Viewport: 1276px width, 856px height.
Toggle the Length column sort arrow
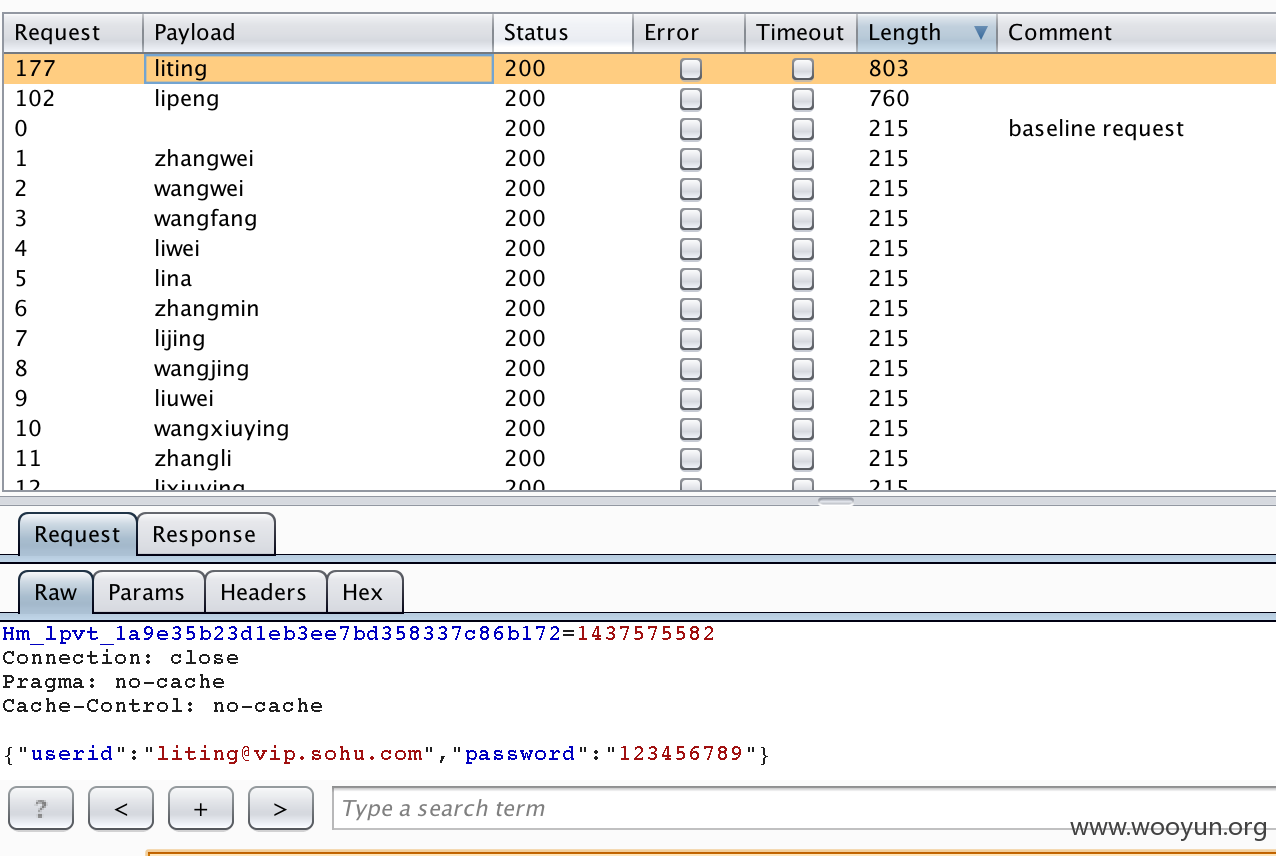pyautogui.click(x=981, y=33)
